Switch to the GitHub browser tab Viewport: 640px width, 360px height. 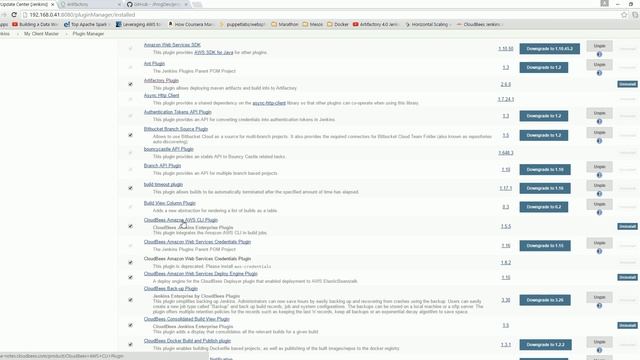click(157, 4)
